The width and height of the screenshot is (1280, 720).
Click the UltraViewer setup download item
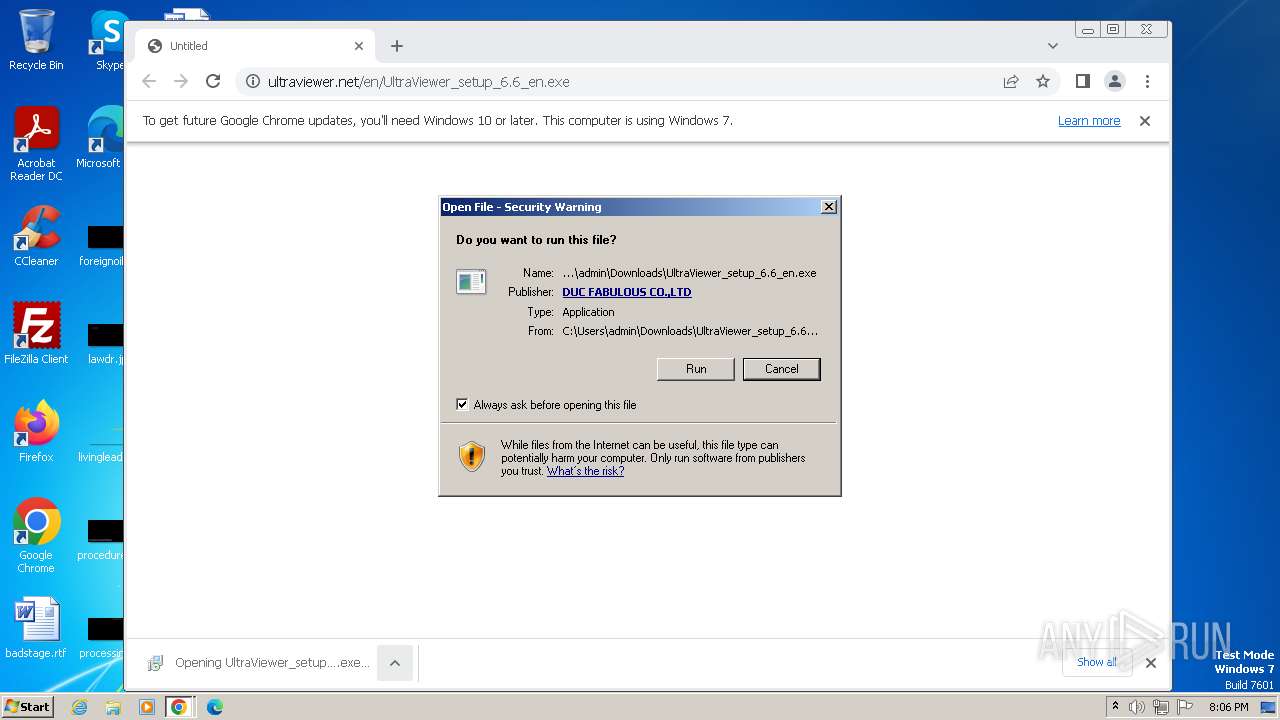tap(258, 663)
